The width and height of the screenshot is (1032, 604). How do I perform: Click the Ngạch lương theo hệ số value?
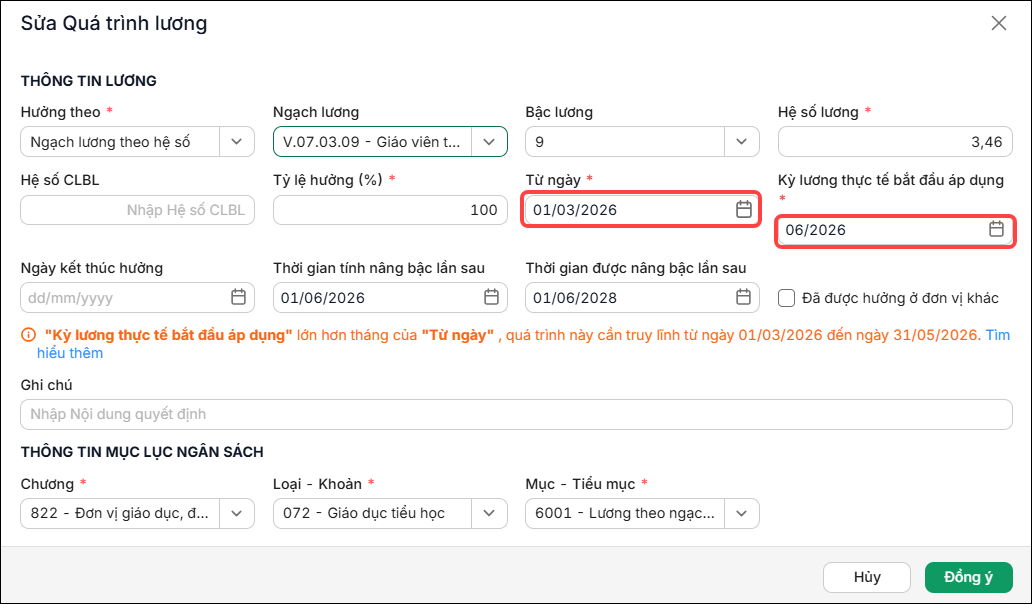(x=111, y=142)
